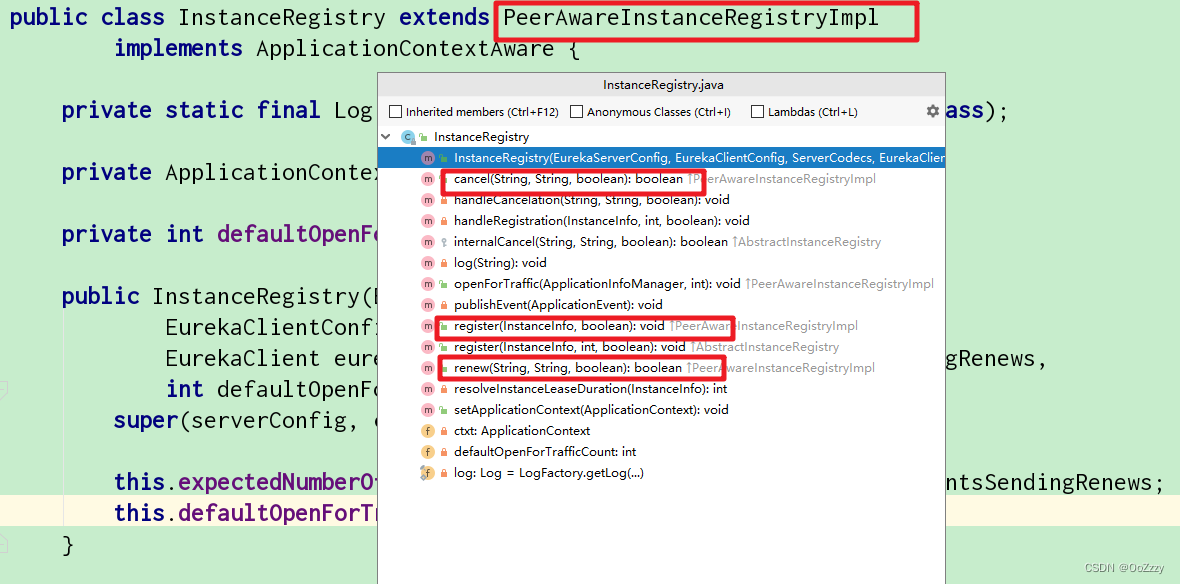Image resolution: width=1180 pixels, height=584 pixels.
Task: Select internalCancel method entry
Action: pos(591,242)
